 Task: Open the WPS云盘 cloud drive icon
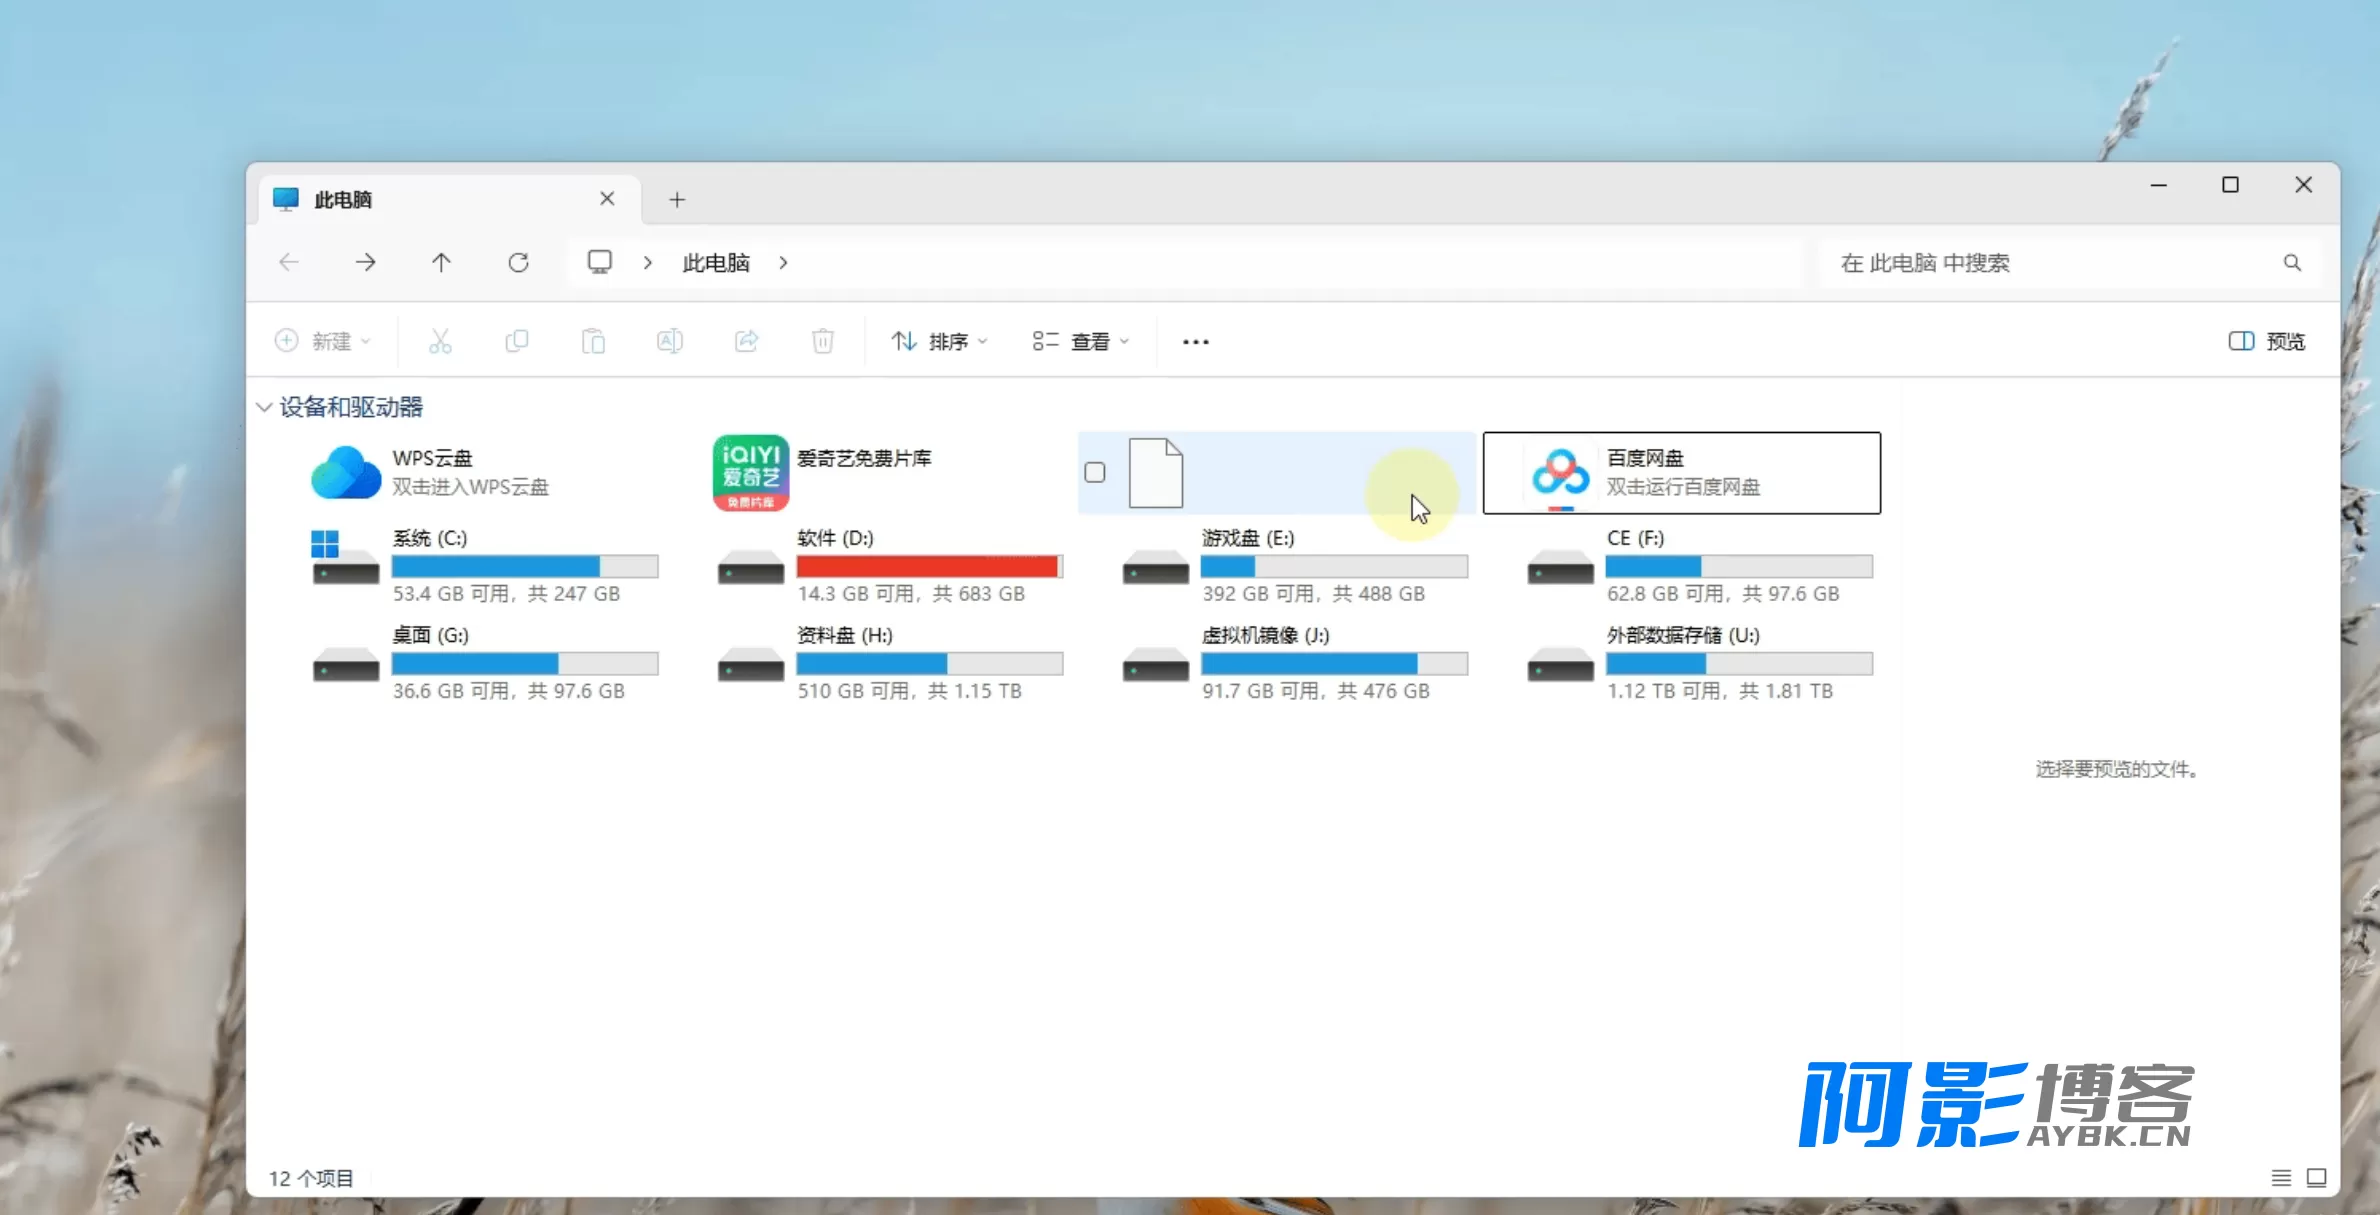(345, 473)
